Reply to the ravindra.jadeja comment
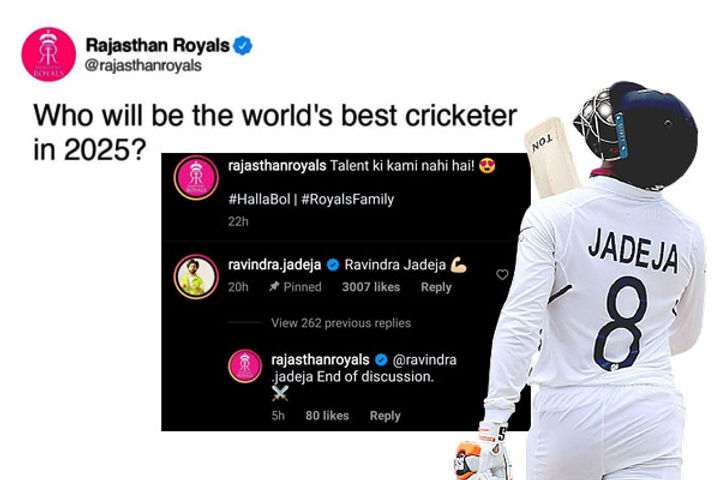The image size is (720, 480). pyautogui.click(x=436, y=287)
